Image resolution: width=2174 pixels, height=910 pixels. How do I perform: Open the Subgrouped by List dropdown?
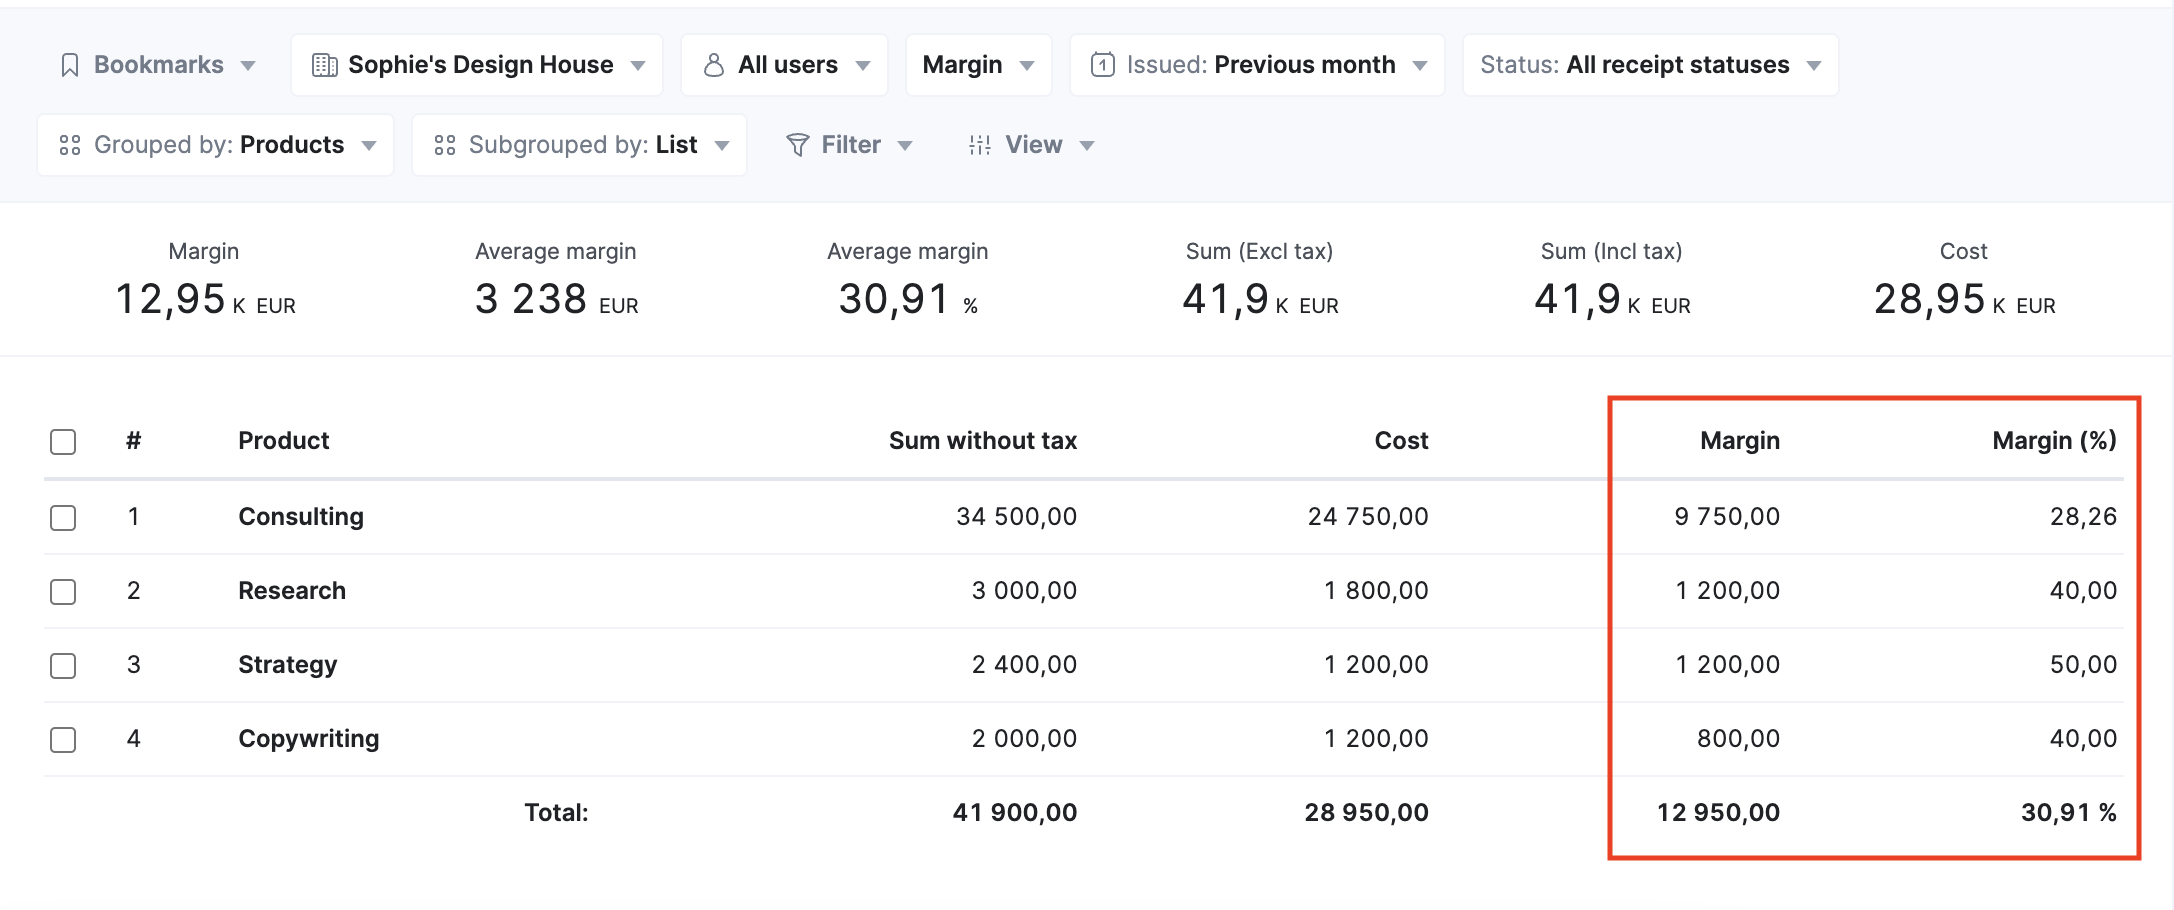coord(580,144)
